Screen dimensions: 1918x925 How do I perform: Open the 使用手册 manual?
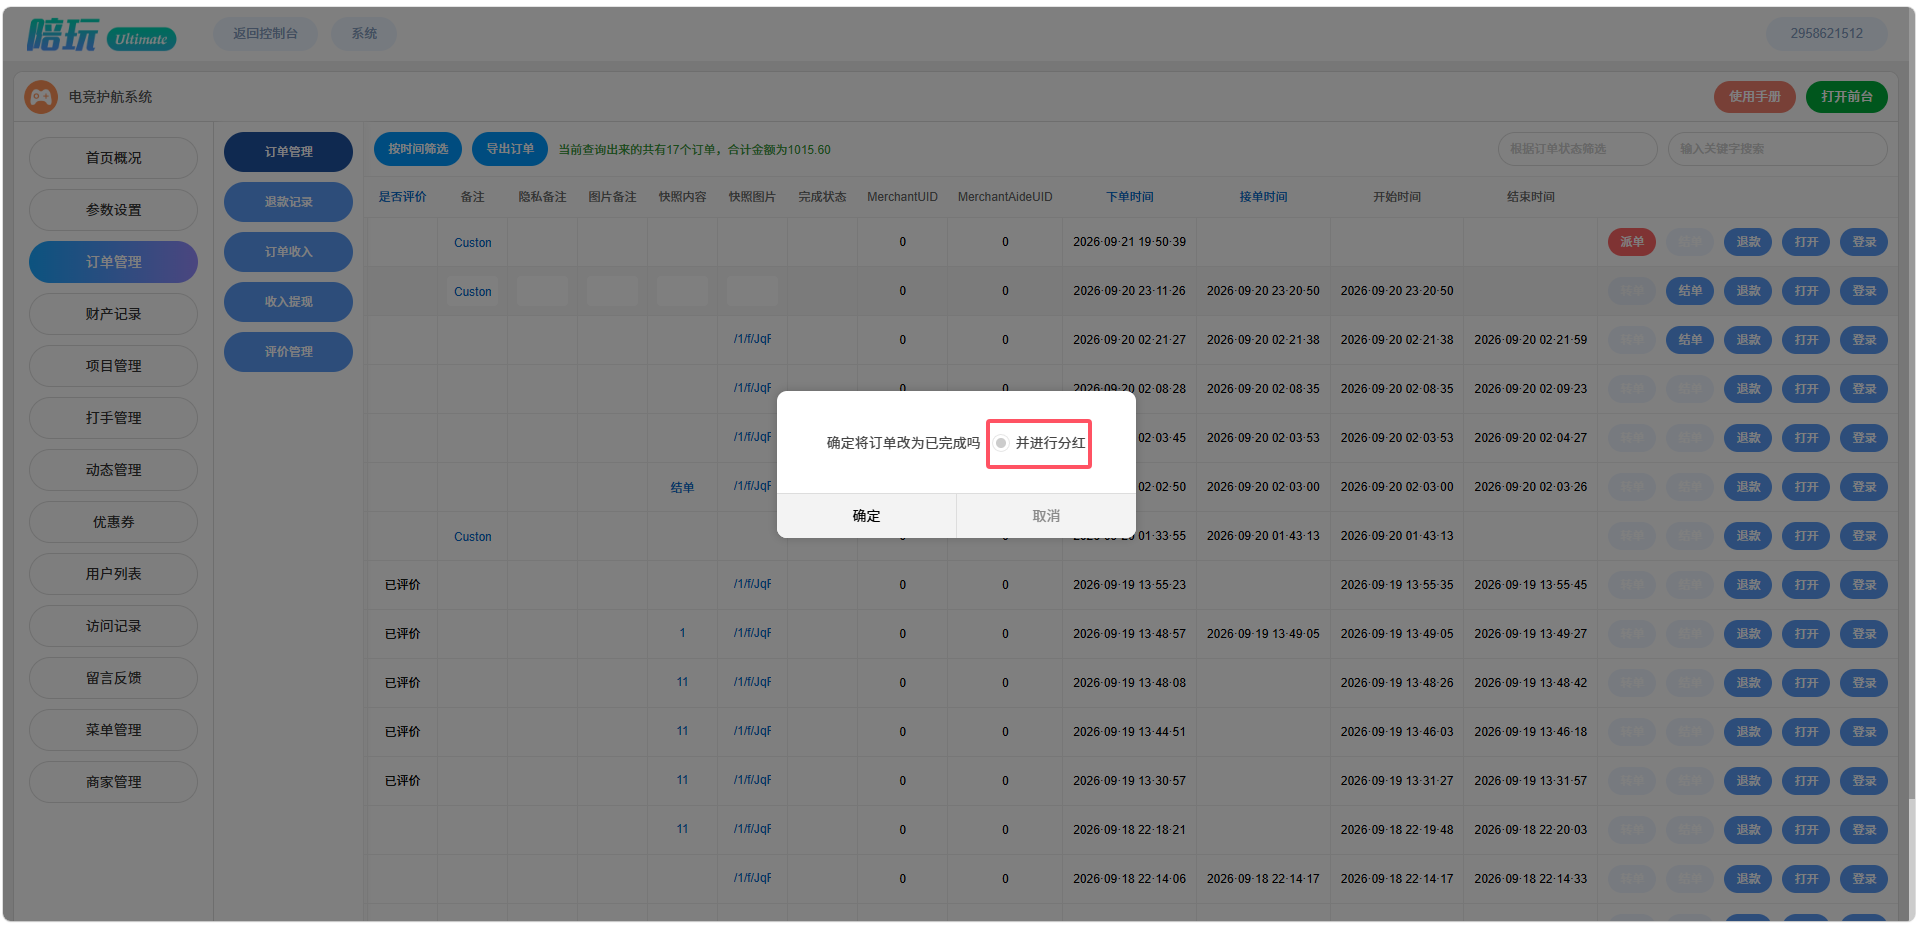(1755, 97)
